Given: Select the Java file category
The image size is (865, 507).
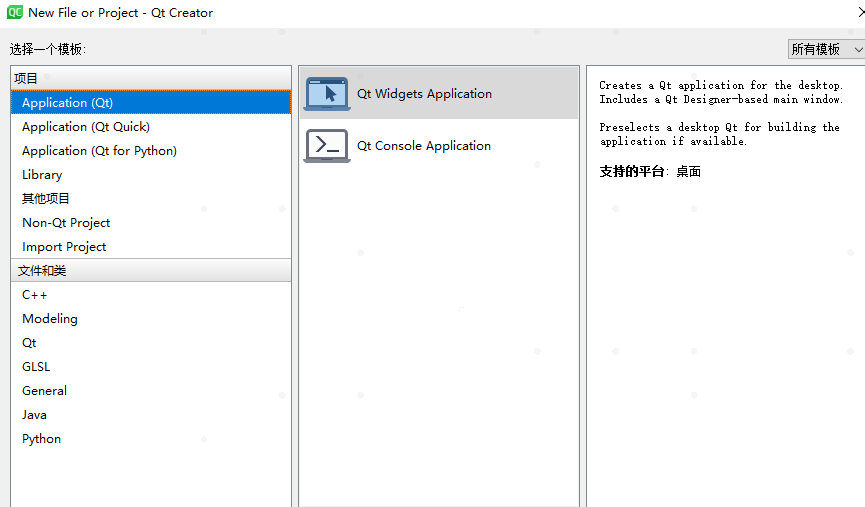Looking at the screenshot, I should 151,415.
